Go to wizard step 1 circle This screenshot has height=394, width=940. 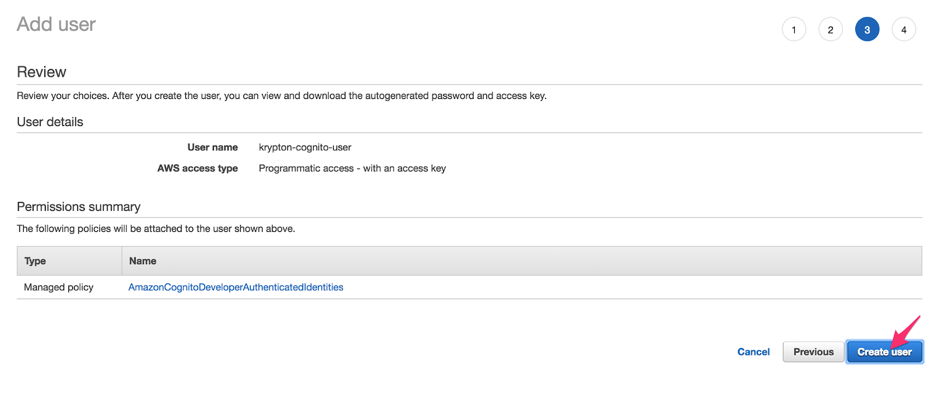[794, 29]
